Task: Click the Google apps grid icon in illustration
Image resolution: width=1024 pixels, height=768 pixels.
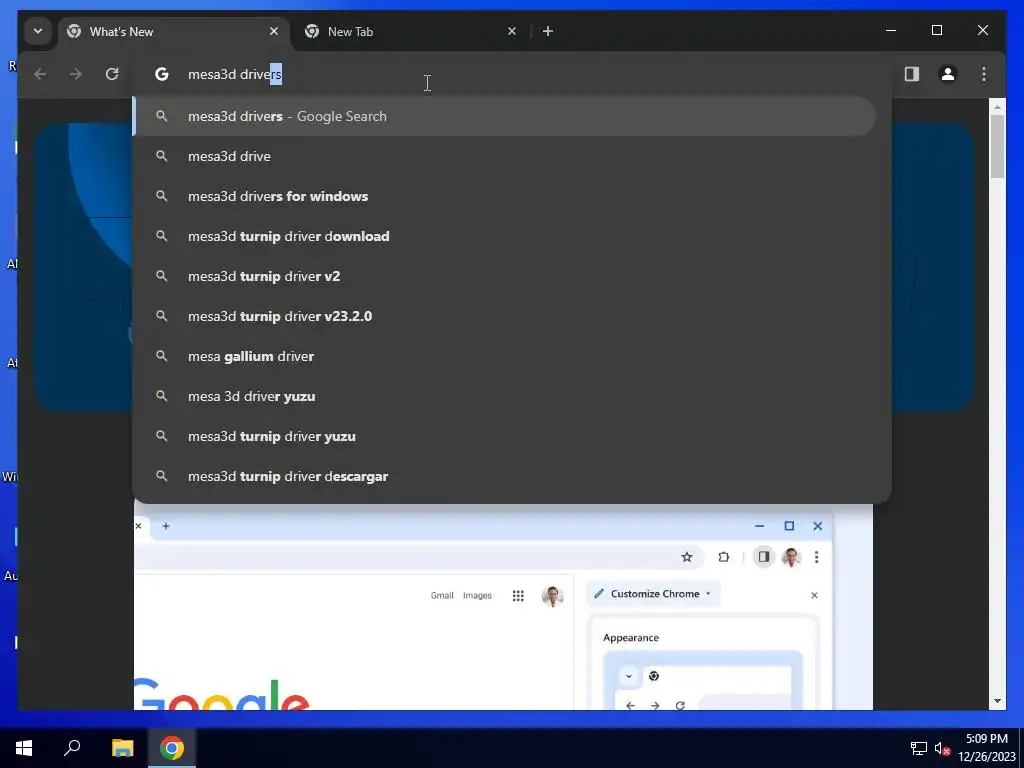Action: [518, 596]
